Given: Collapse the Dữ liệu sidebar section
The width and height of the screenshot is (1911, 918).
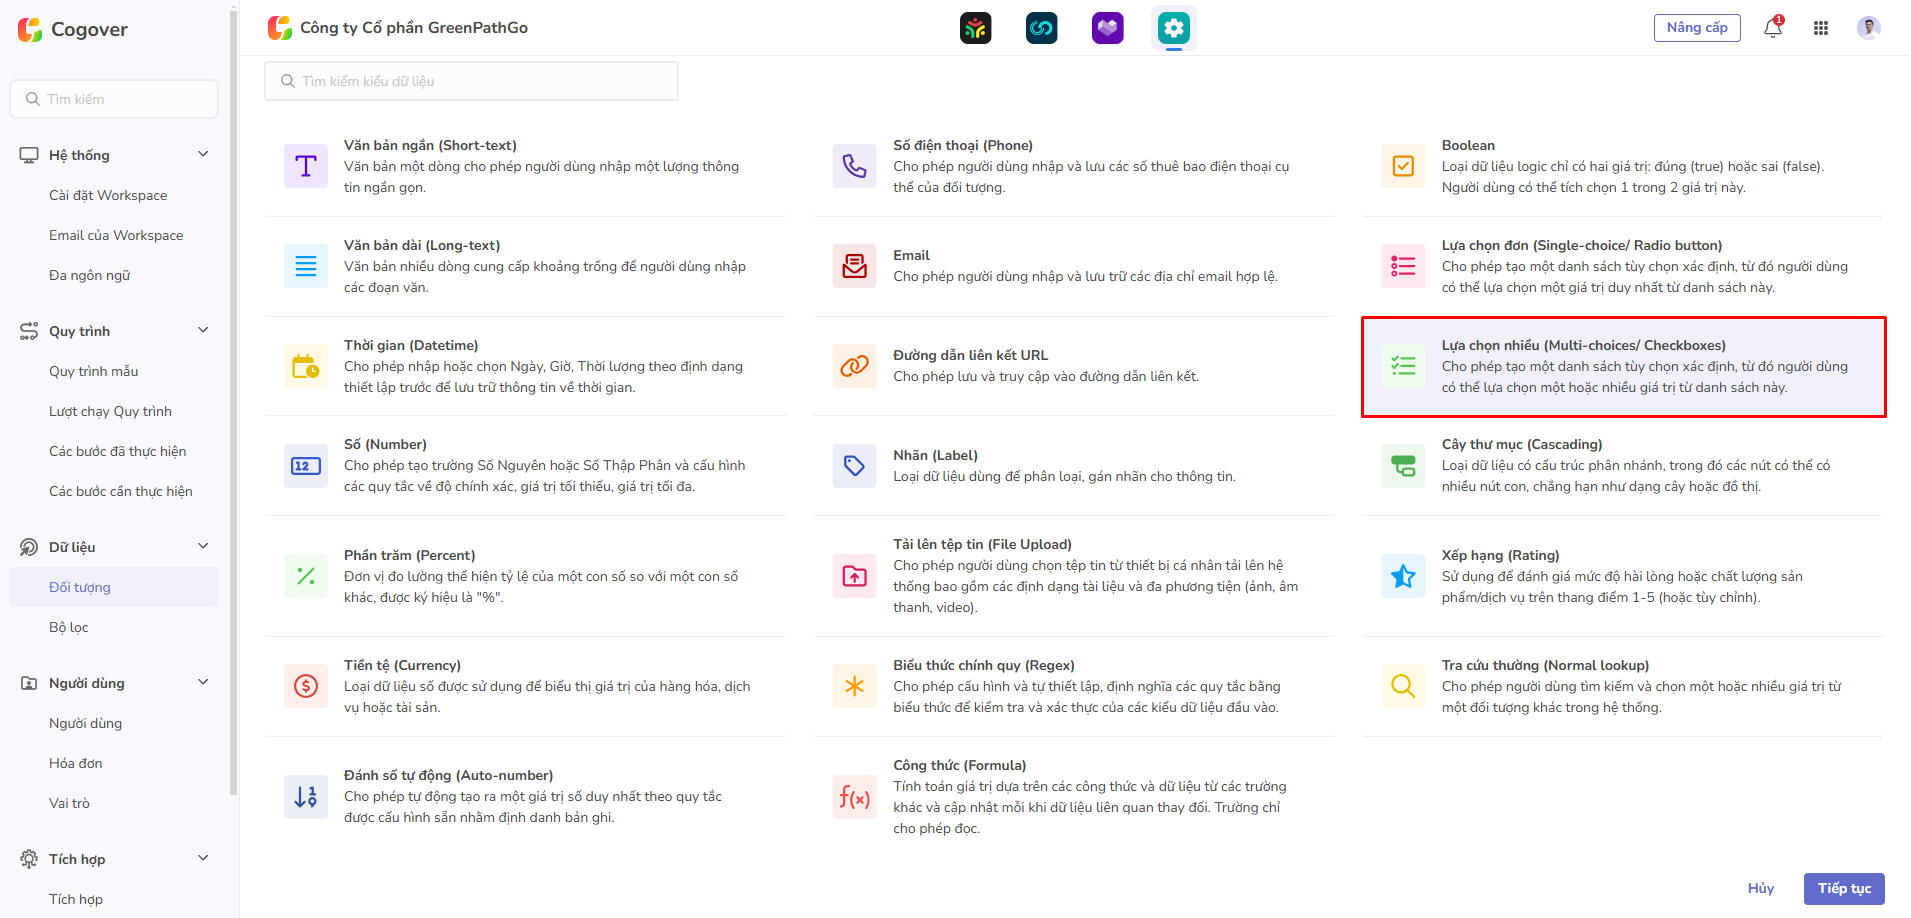Looking at the screenshot, I should 203,547.
